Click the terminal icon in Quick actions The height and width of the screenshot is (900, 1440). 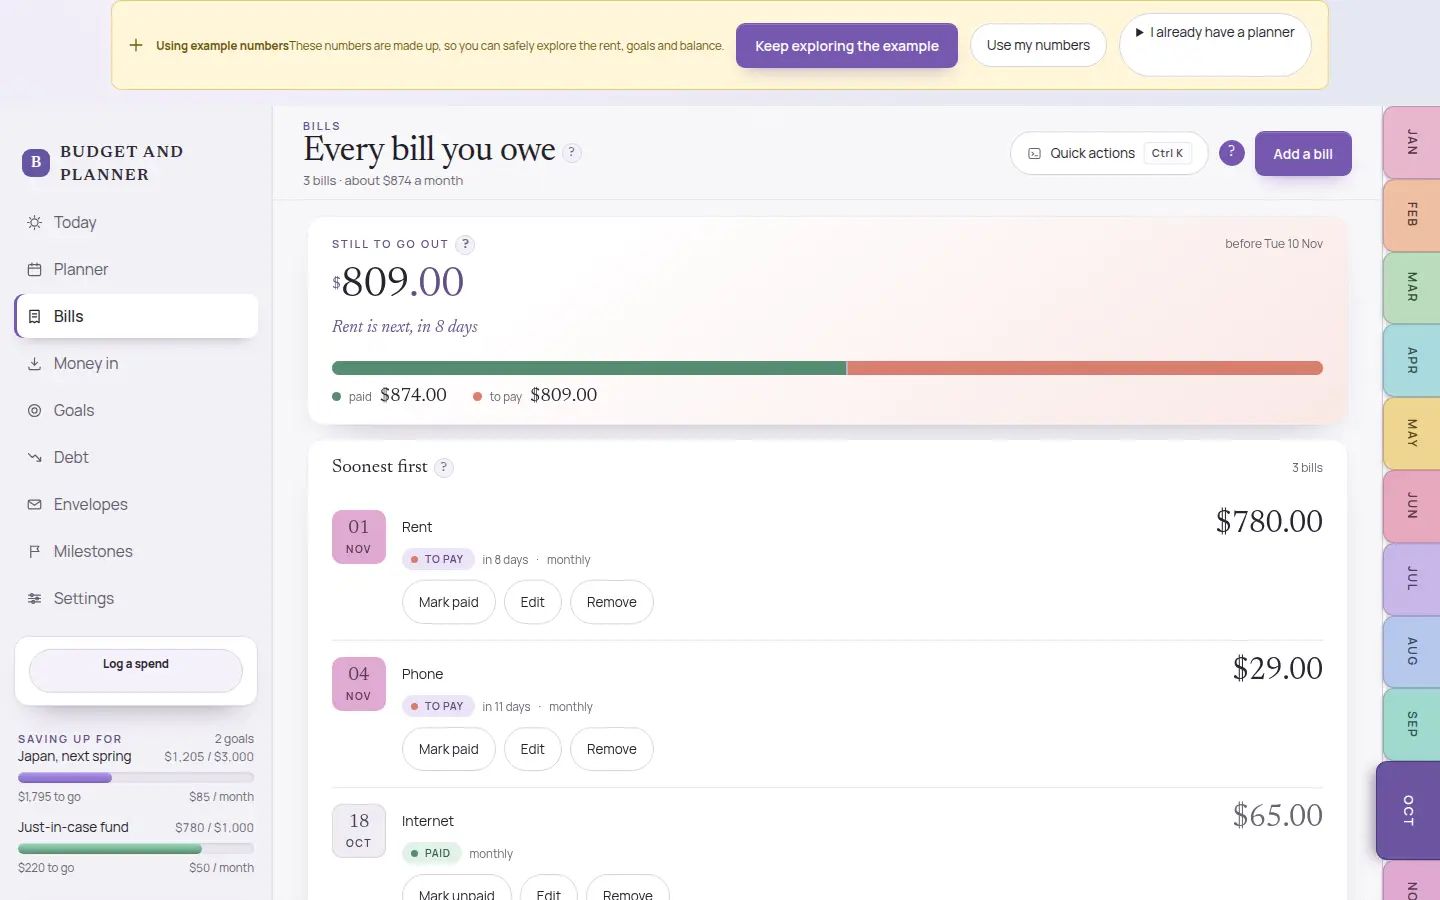(1035, 153)
